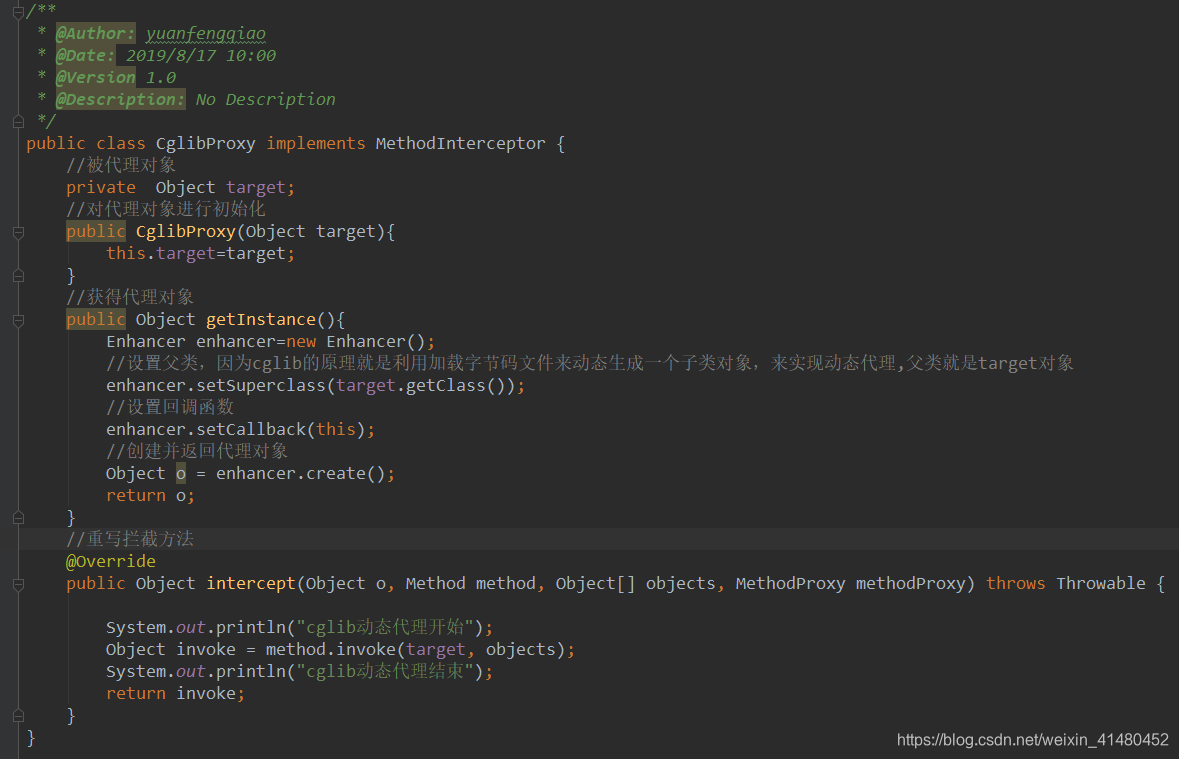Click the long comment starting "//设置父类"
The width and height of the screenshot is (1179, 759).
click(590, 363)
